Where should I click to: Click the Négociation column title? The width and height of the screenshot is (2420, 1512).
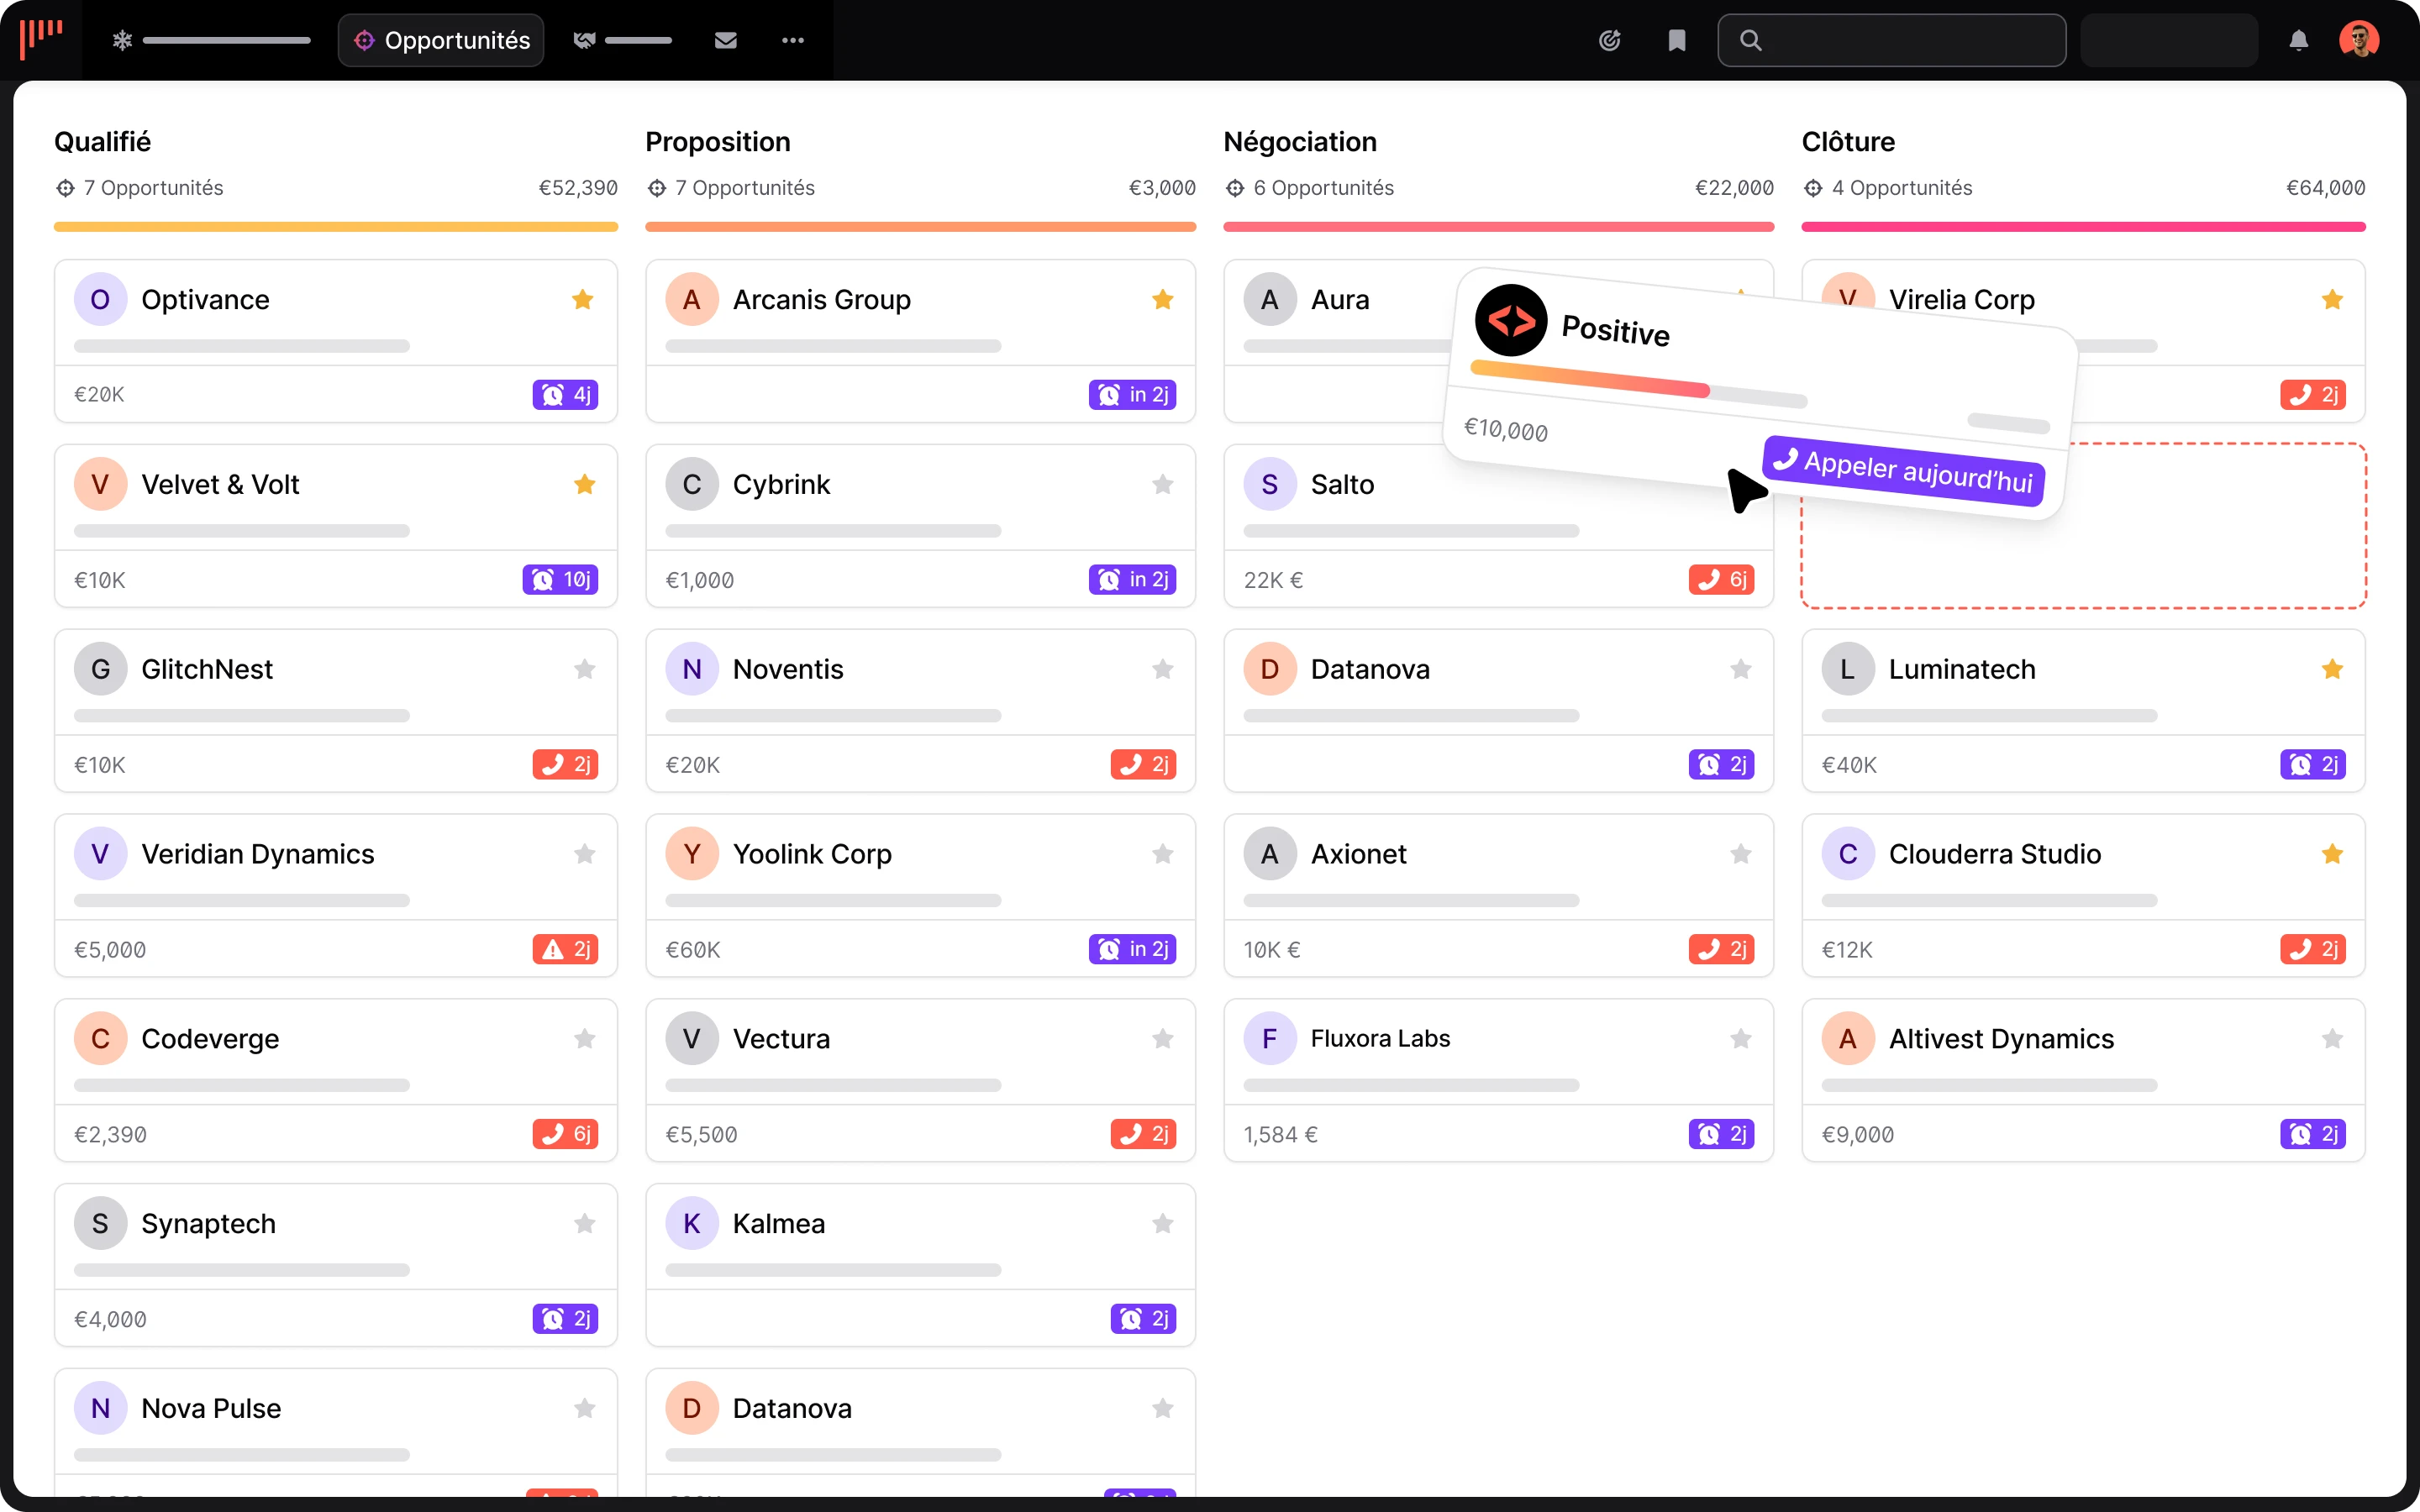1300,142
